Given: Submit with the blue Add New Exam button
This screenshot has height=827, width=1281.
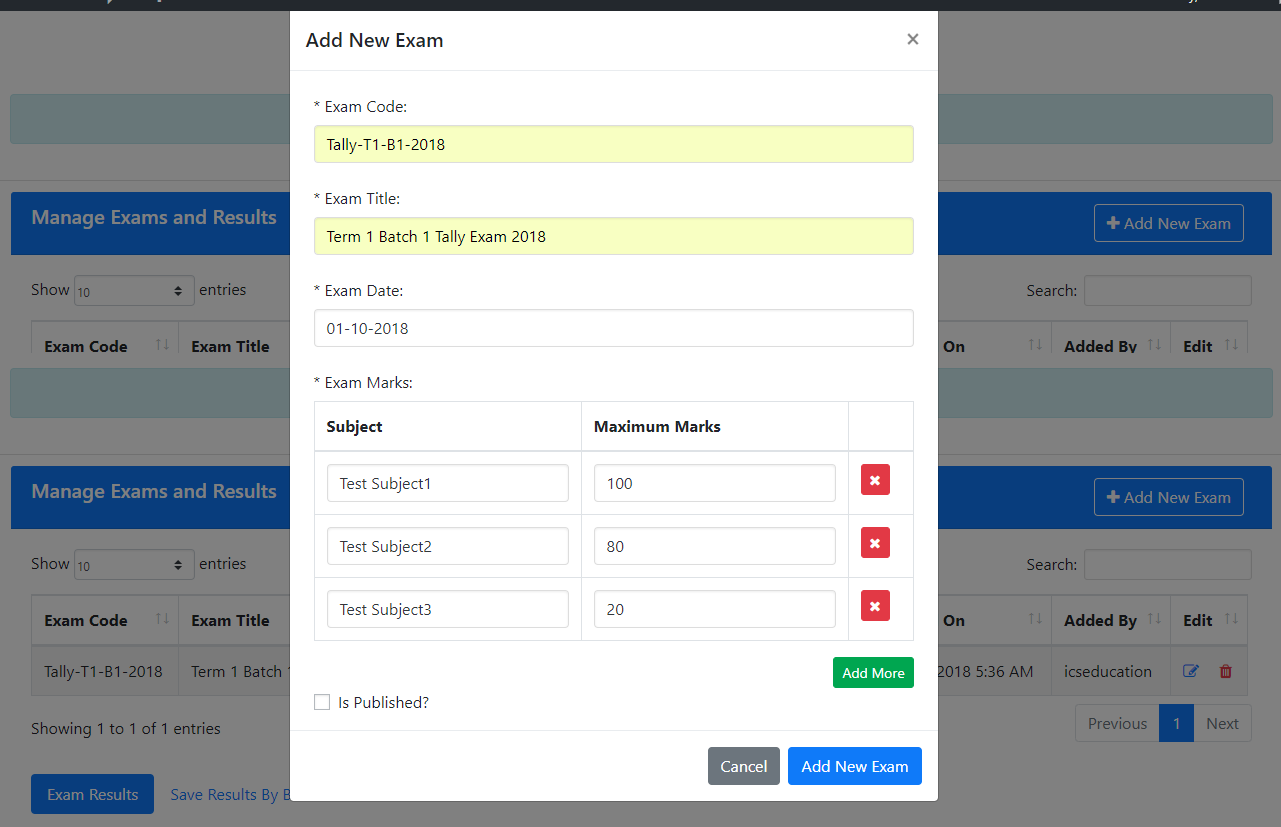Looking at the screenshot, I should point(855,766).
